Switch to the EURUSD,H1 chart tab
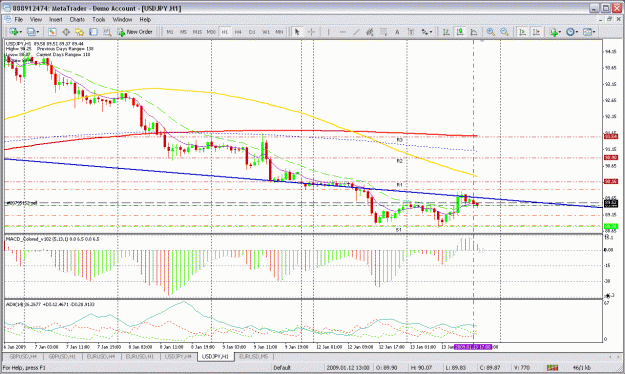The height and width of the screenshot is (374, 625). click(140, 356)
